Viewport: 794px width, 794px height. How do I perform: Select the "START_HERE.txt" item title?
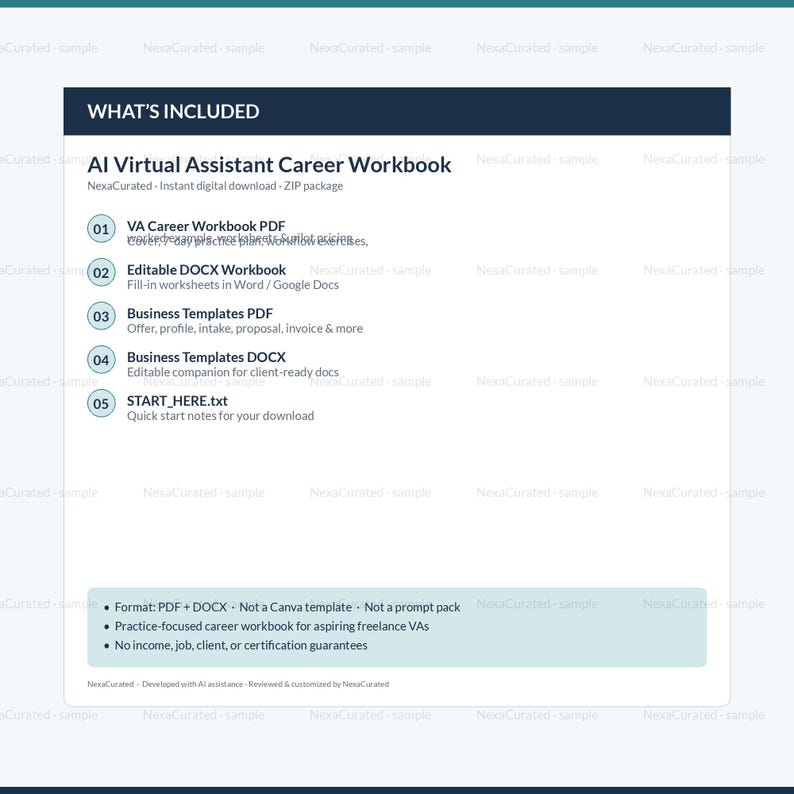(177, 401)
